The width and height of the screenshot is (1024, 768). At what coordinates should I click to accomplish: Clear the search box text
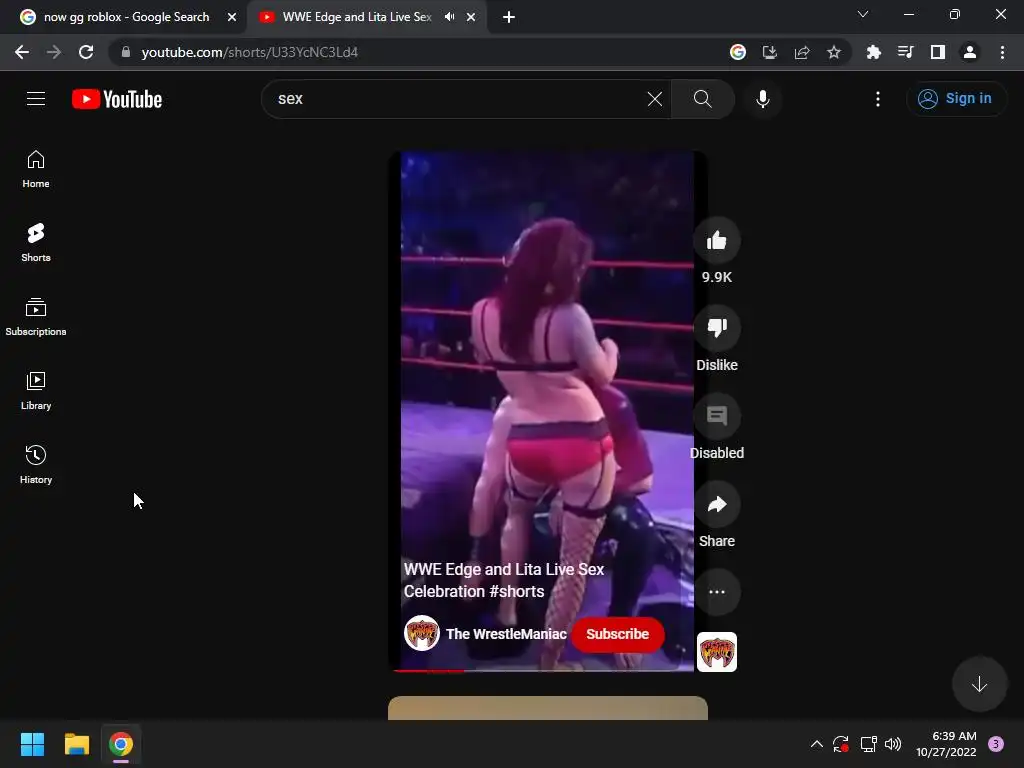[x=654, y=99]
